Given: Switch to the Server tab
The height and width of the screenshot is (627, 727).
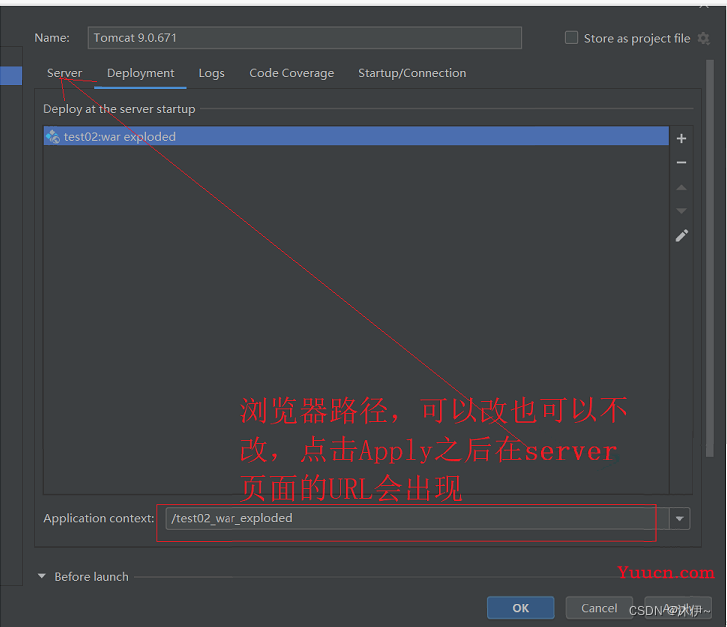Looking at the screenshot, I should (64, 73).
